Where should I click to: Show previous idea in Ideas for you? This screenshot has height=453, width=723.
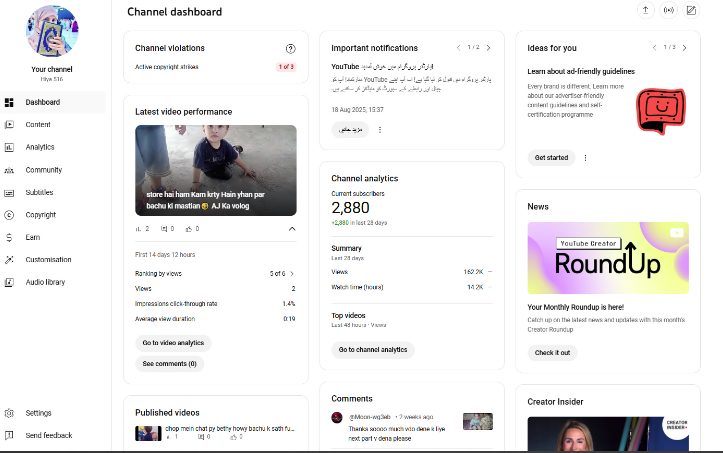pyautogui.click(x=654, y=48)
